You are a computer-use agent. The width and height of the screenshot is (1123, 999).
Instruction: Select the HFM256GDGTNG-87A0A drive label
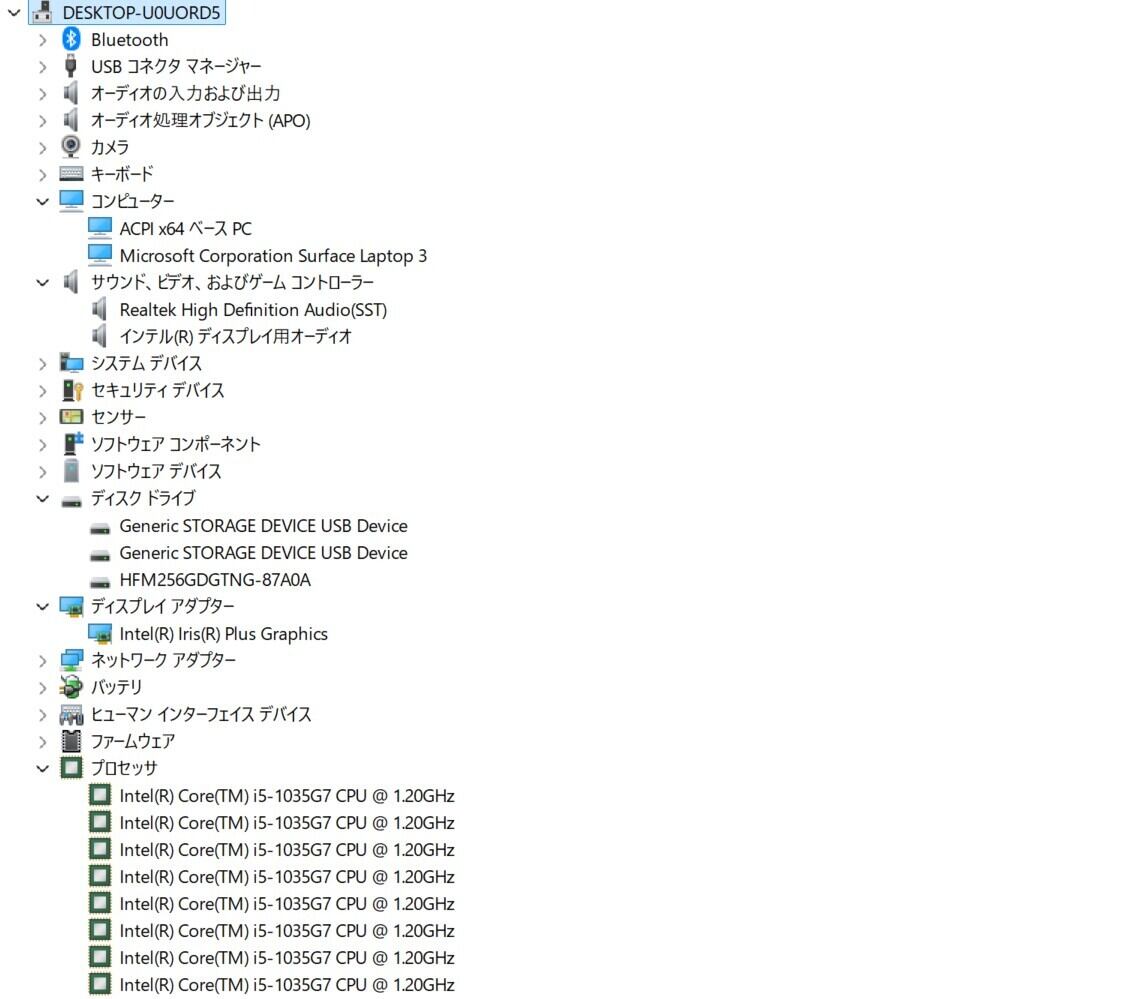point(215,580)
